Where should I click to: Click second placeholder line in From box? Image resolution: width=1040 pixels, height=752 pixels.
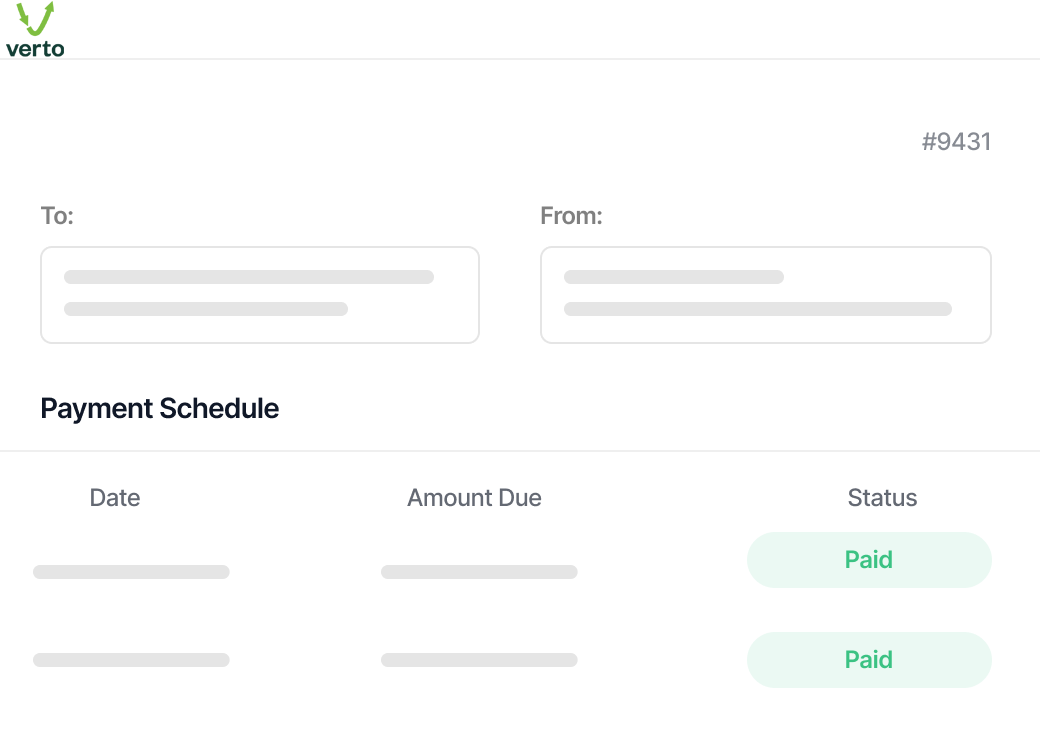coord(757,309)
